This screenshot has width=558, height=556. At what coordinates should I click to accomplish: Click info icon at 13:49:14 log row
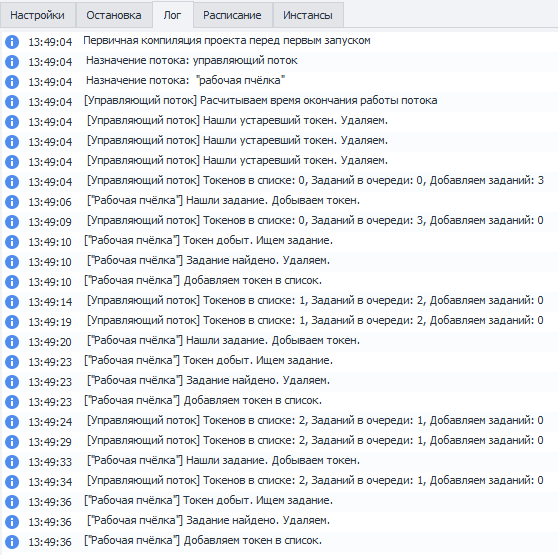(12, 301)
